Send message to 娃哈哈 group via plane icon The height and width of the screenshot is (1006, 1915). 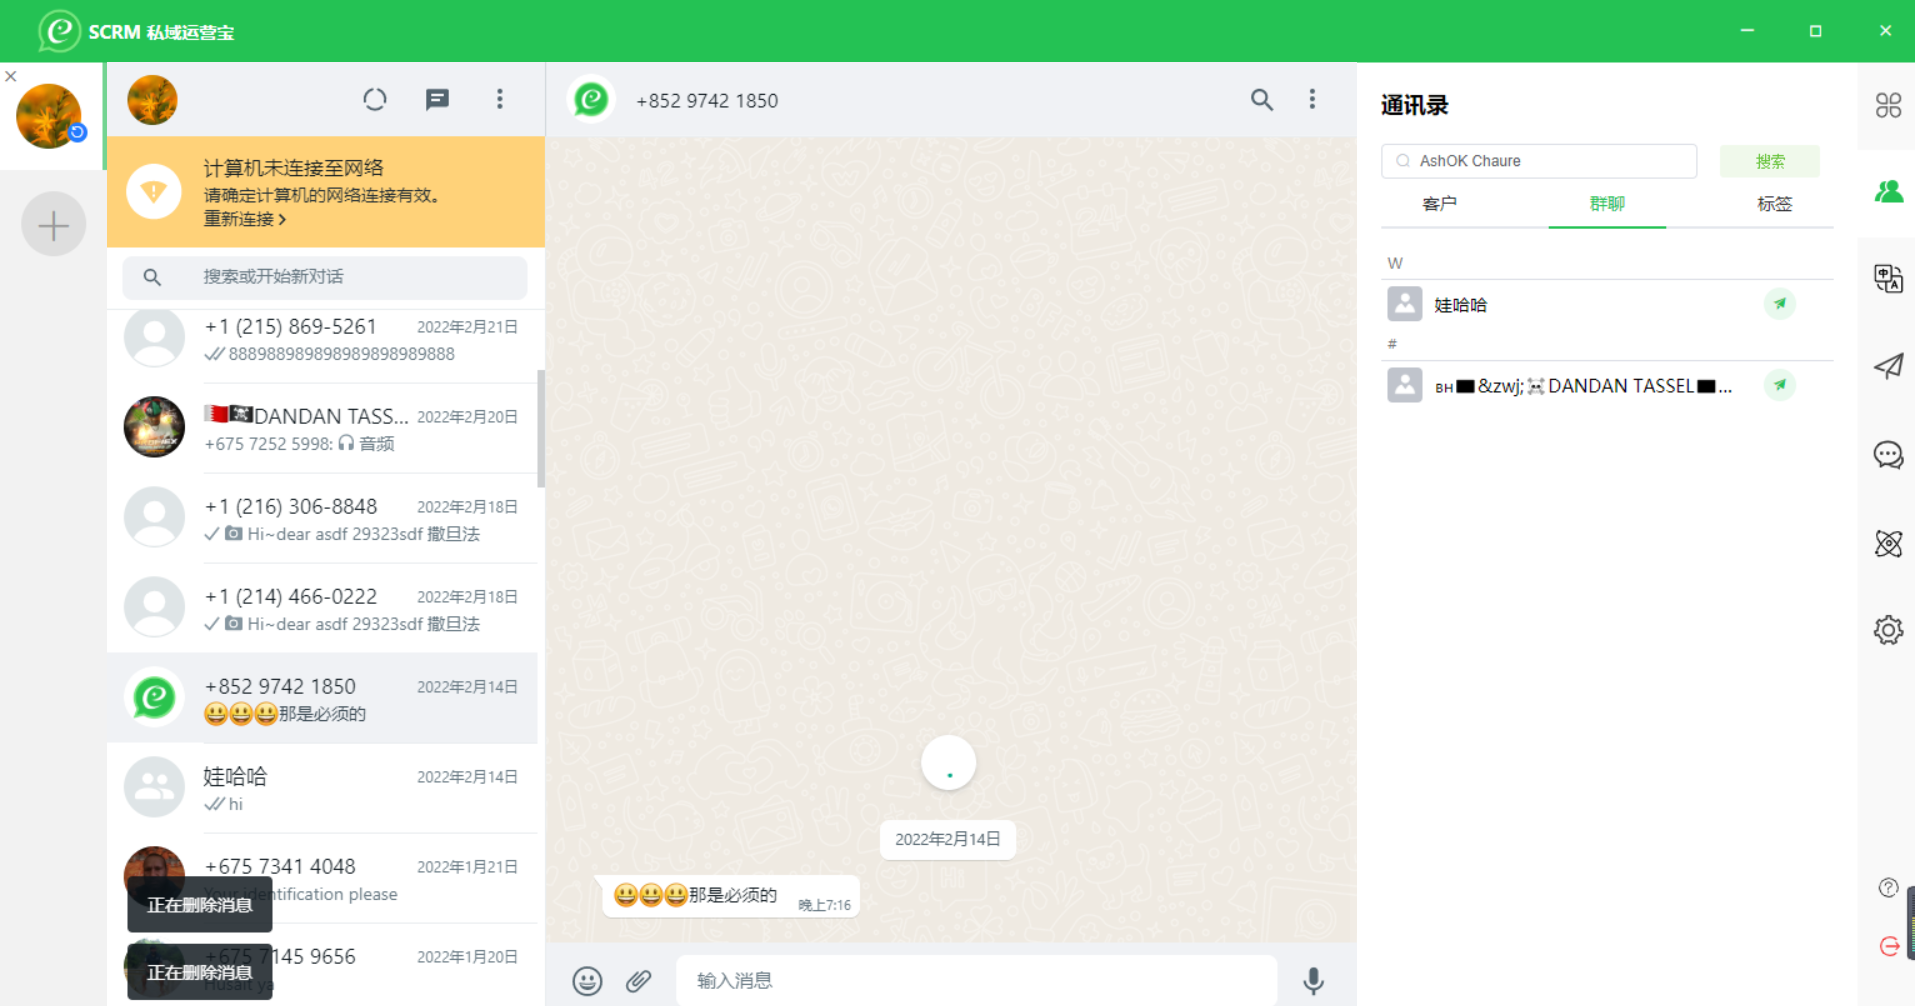tap(1780, 304)
